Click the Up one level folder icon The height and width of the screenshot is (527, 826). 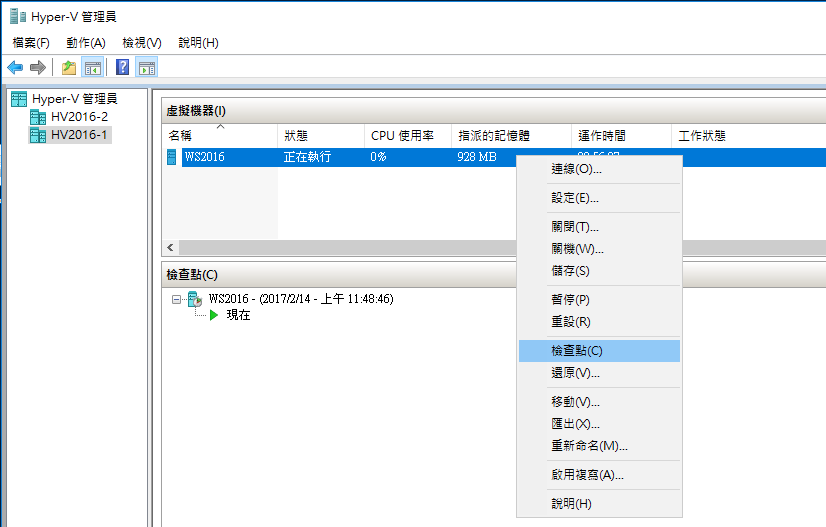tap(69, 67)
